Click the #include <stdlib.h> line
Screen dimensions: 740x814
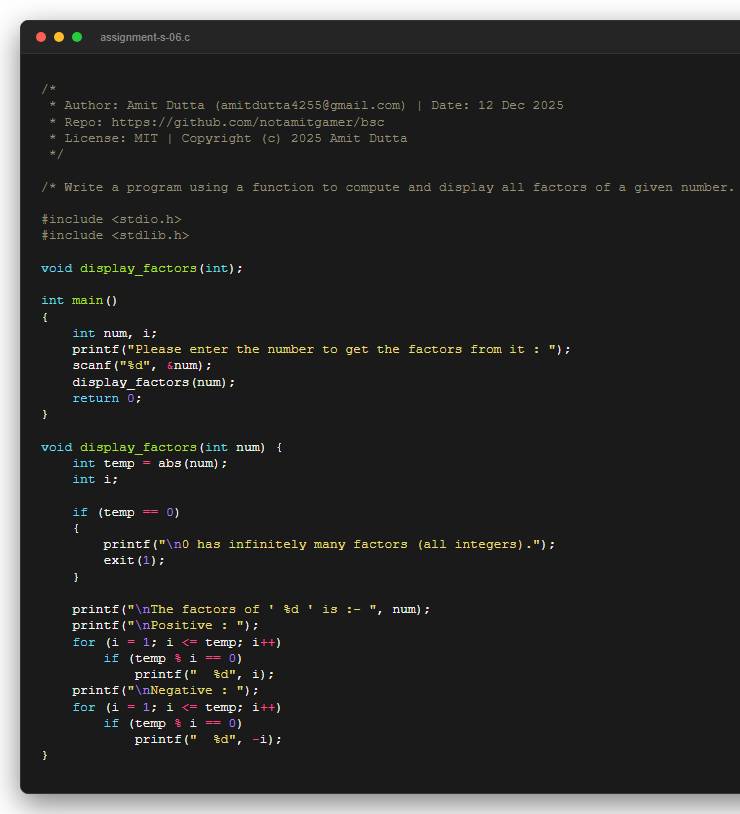coord(115,235)
